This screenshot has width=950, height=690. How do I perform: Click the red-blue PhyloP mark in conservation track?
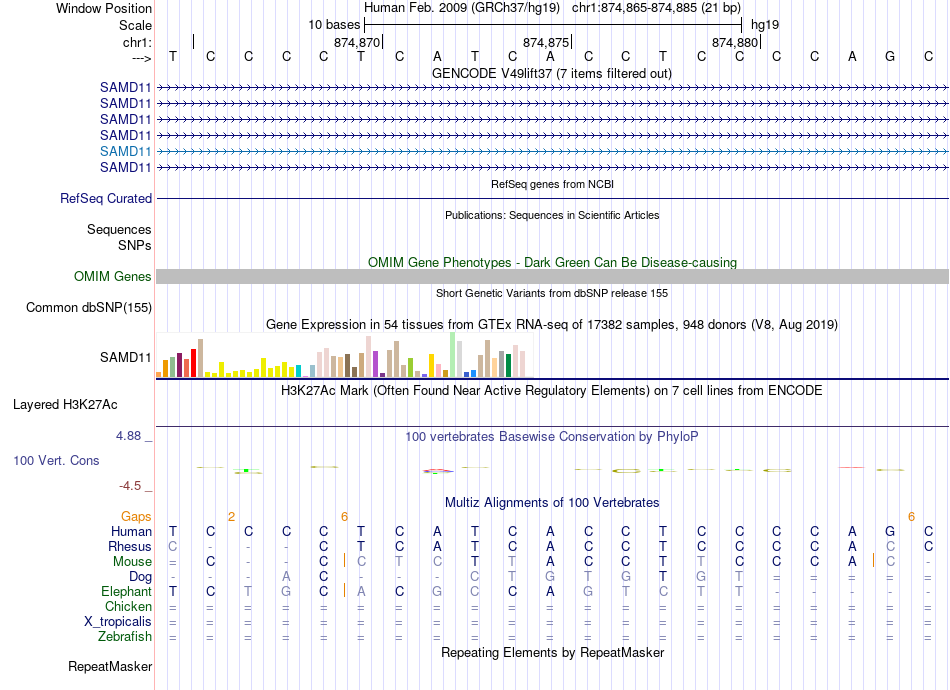click(437, 470)
